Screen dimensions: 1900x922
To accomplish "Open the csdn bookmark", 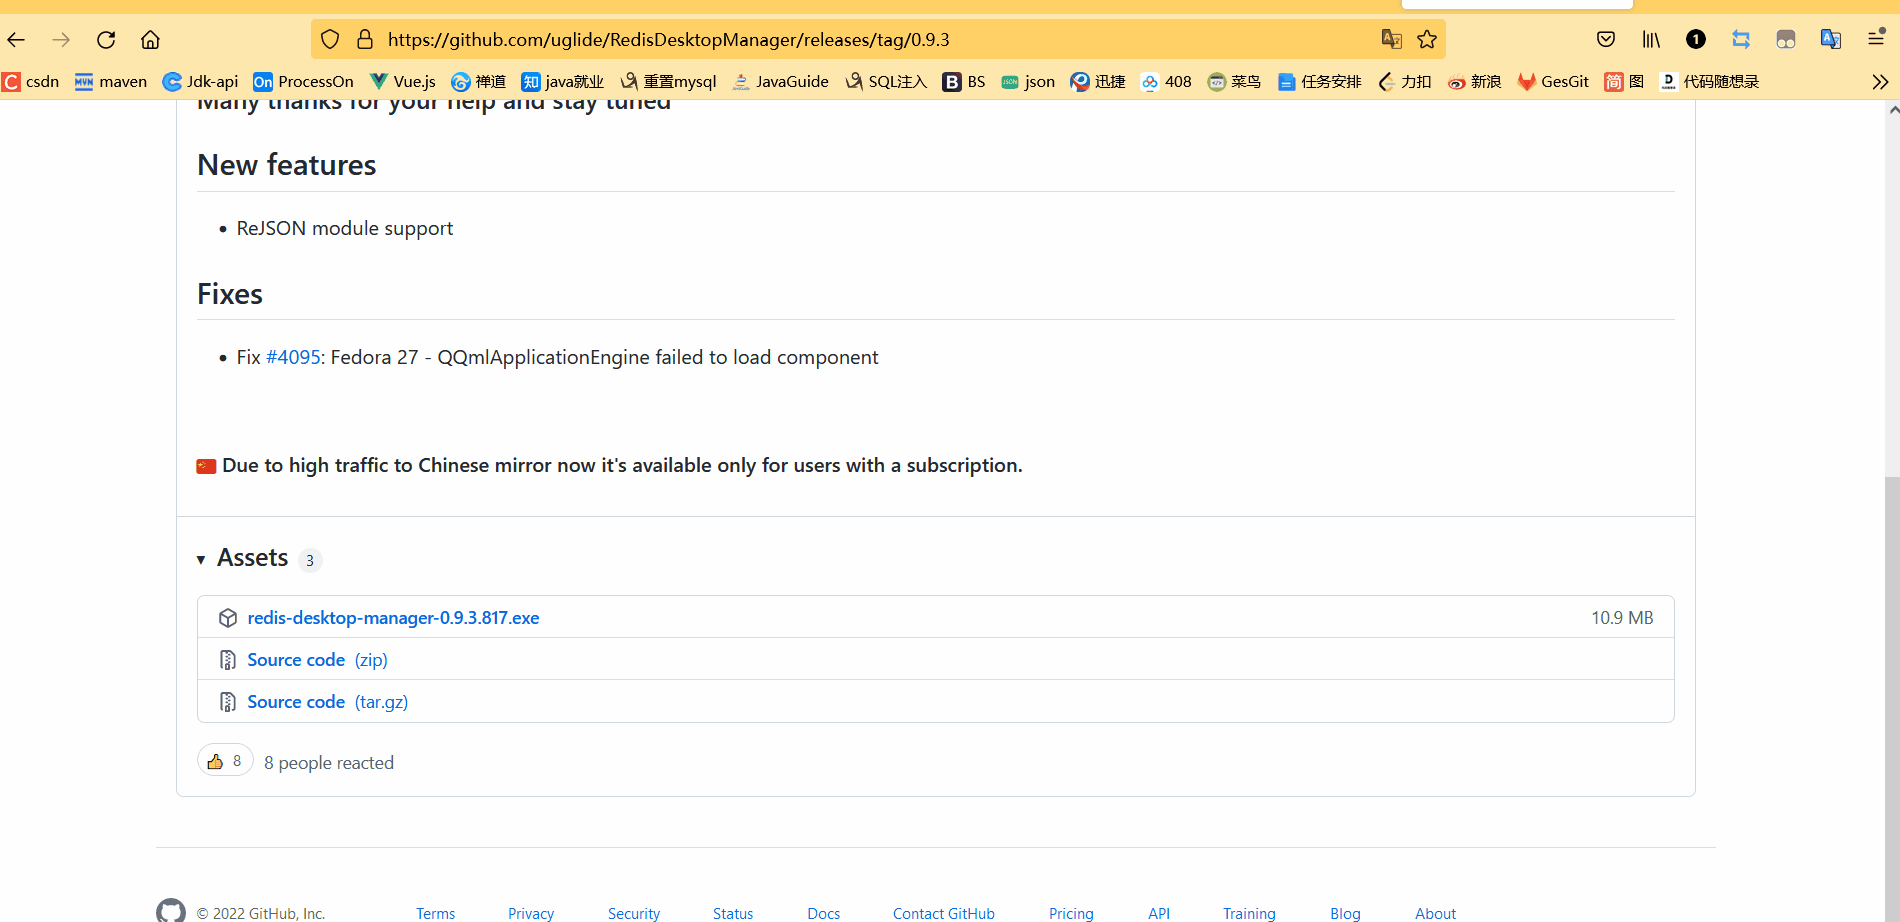I will (x=31, y=82).
